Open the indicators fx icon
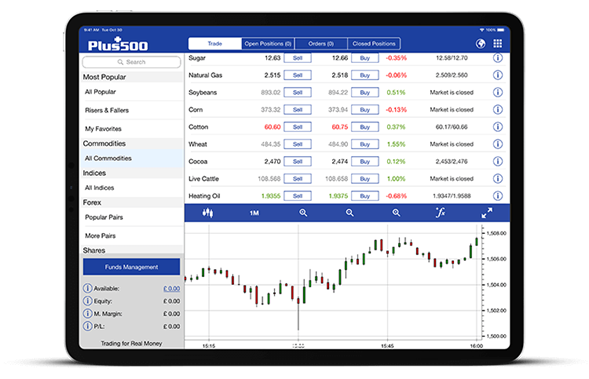The image size is (589, 379). (440, 213)
